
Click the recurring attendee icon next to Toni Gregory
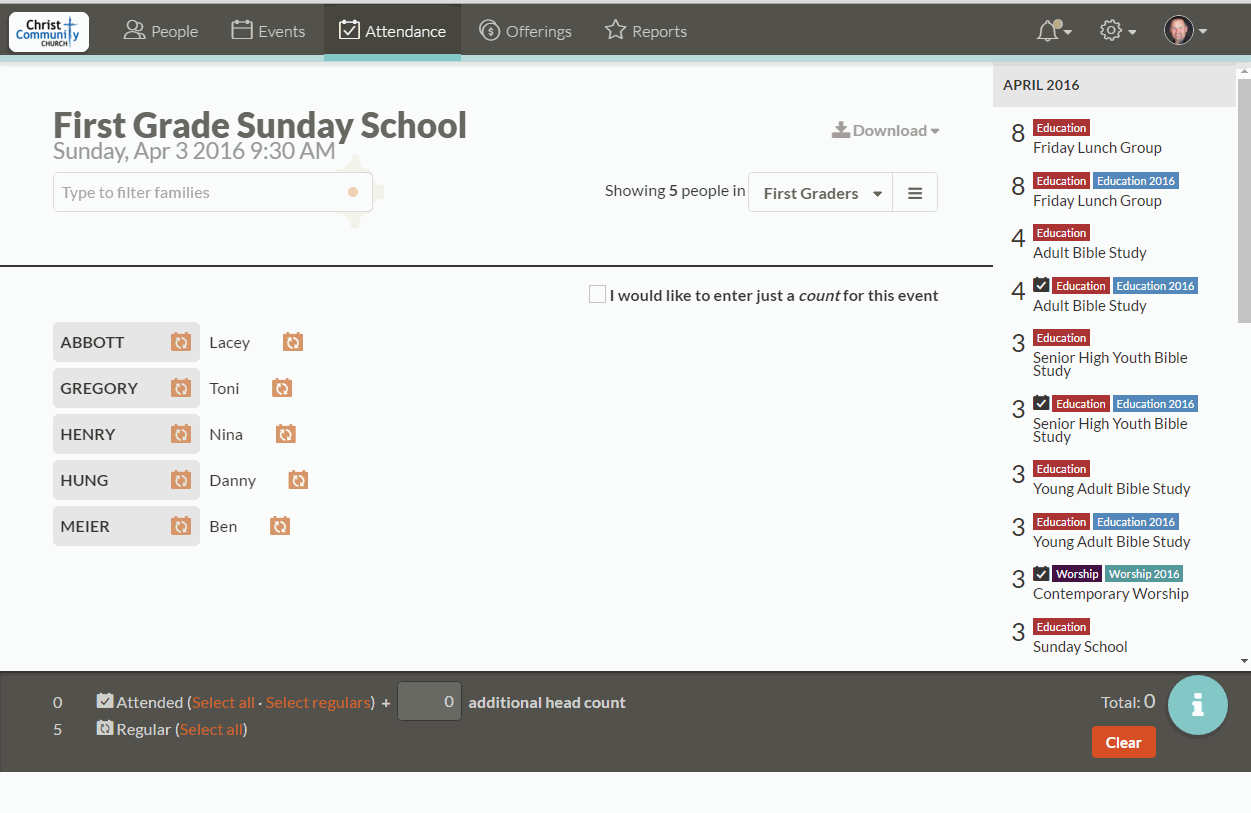(281, 387)
